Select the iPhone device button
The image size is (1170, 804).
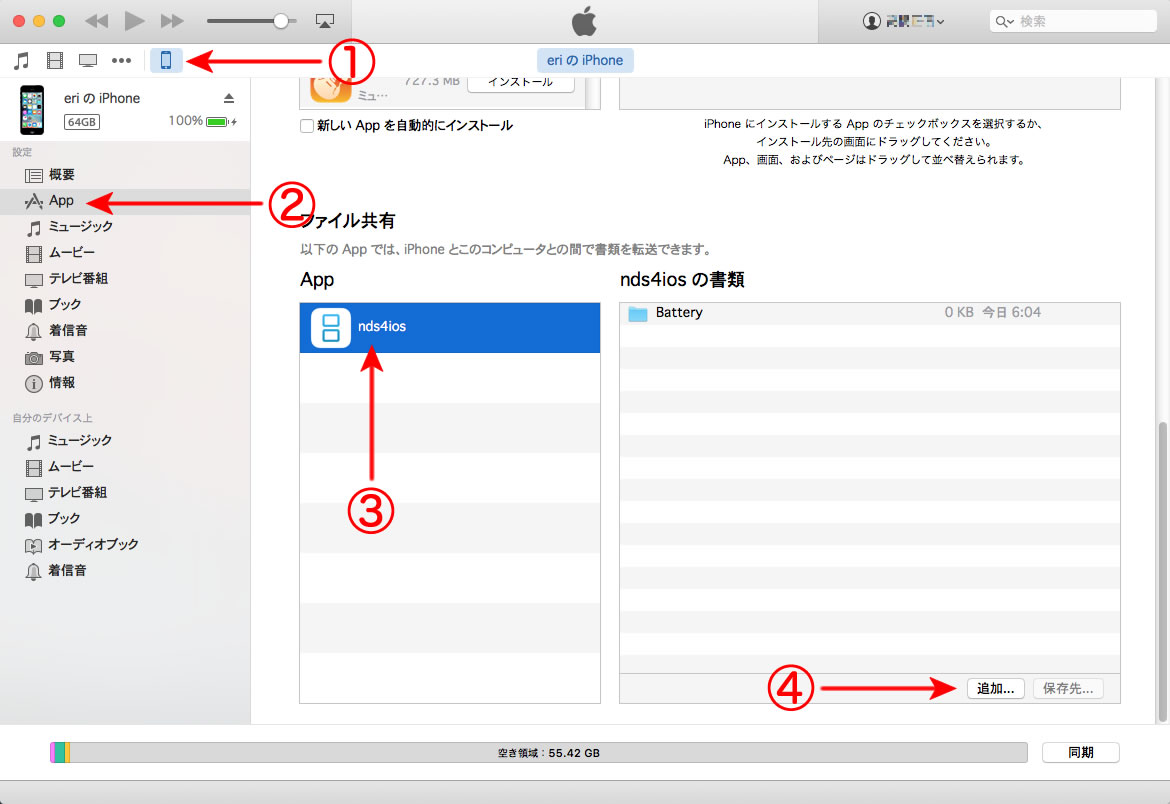pos(166,60)
